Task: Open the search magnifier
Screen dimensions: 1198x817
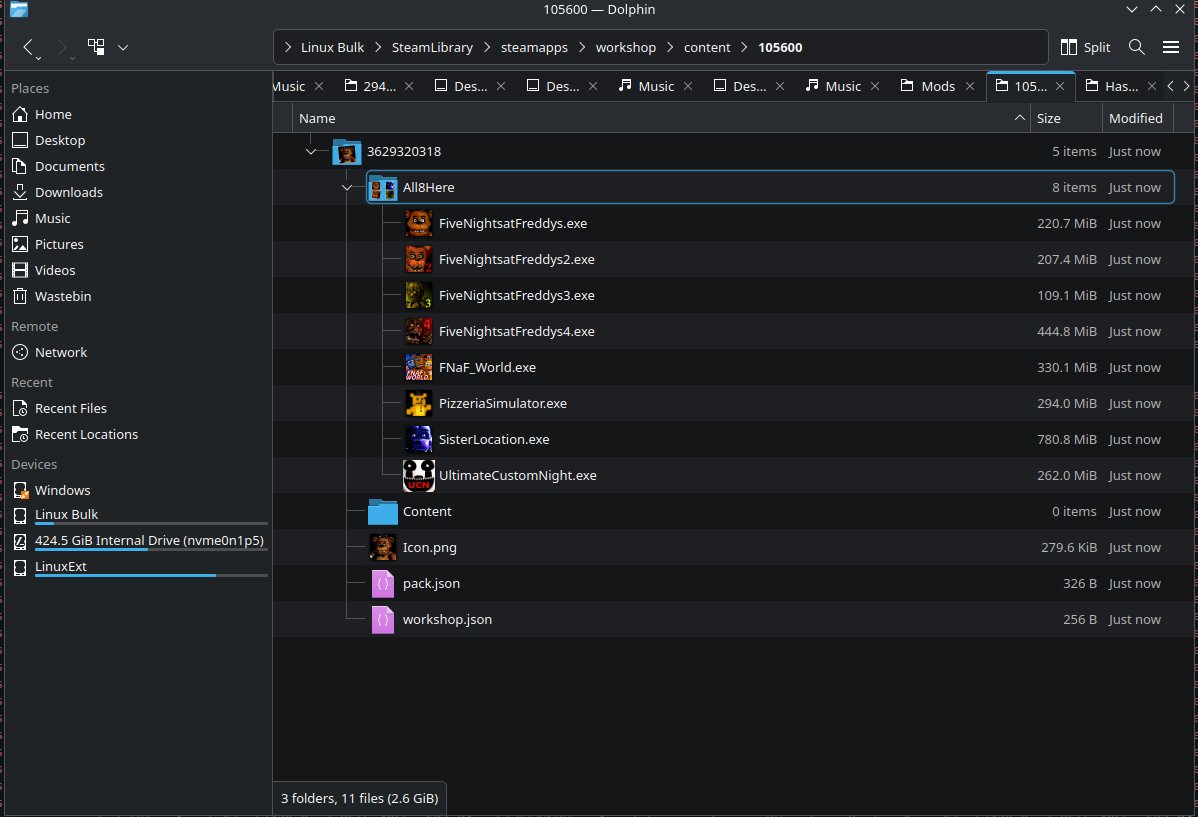Action: pos(1136,47)
